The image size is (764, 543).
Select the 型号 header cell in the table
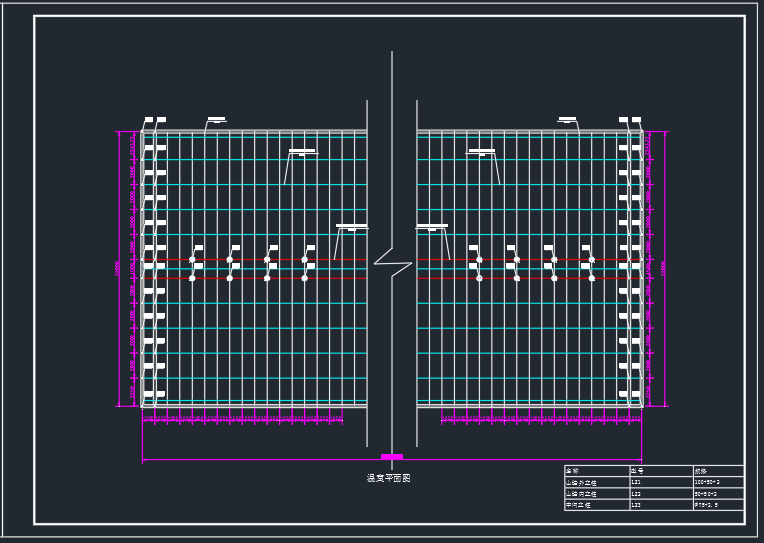[637, 470]
